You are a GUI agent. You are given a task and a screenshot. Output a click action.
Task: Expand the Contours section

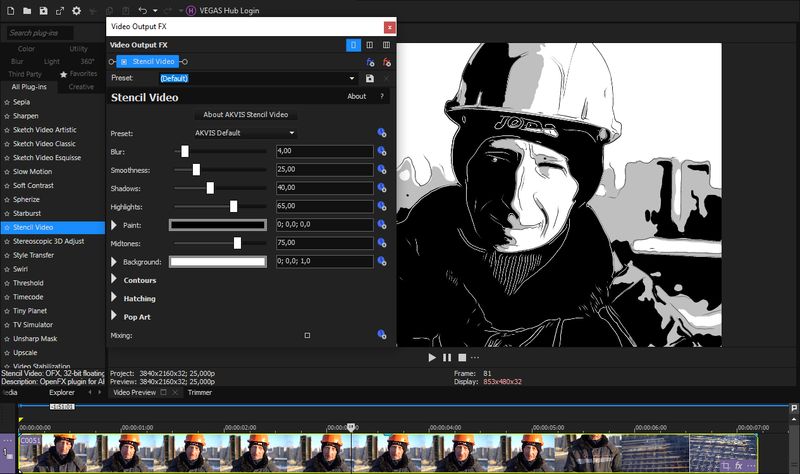(114, 279)
